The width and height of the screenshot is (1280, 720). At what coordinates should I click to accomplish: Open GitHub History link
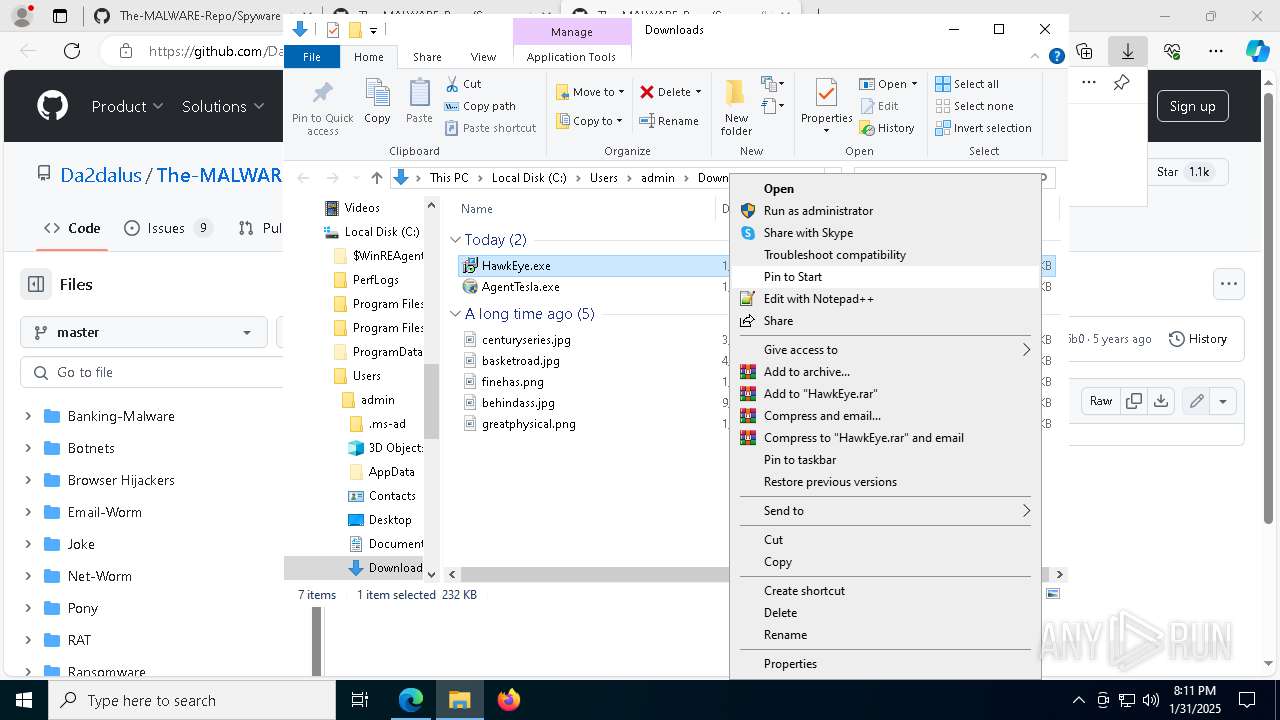pyautogui.click(x=1198, y=339)
